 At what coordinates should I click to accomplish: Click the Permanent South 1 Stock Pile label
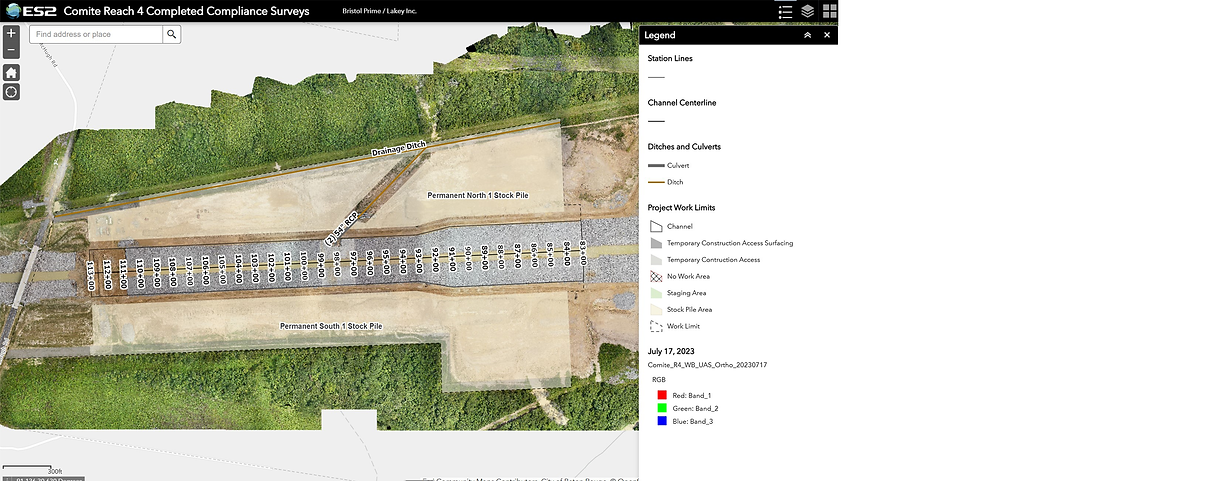pos(331,326)
